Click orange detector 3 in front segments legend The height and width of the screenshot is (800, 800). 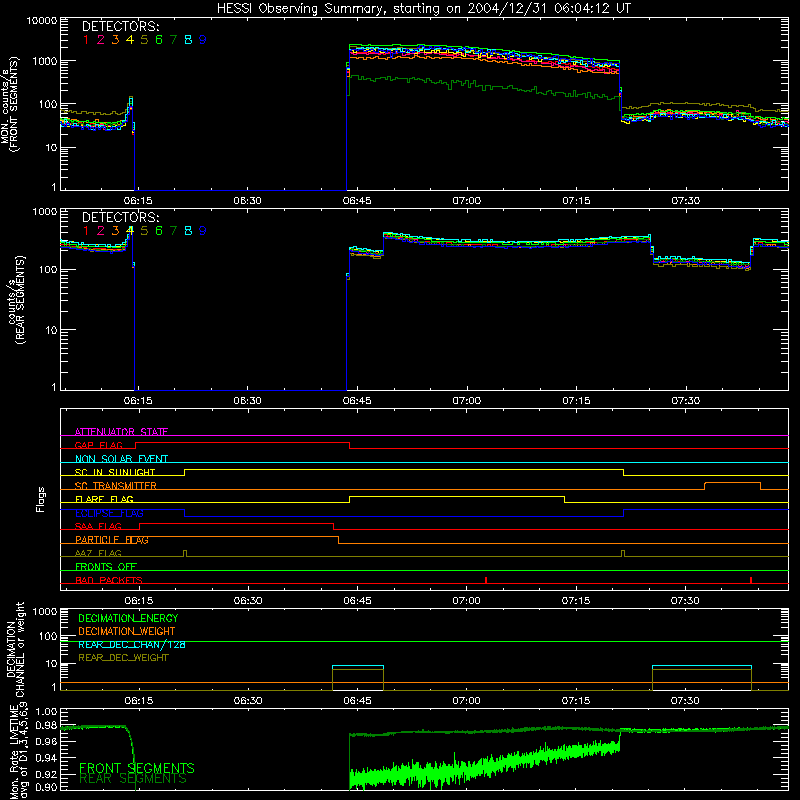pyautogui.click(x=115, y=40)
